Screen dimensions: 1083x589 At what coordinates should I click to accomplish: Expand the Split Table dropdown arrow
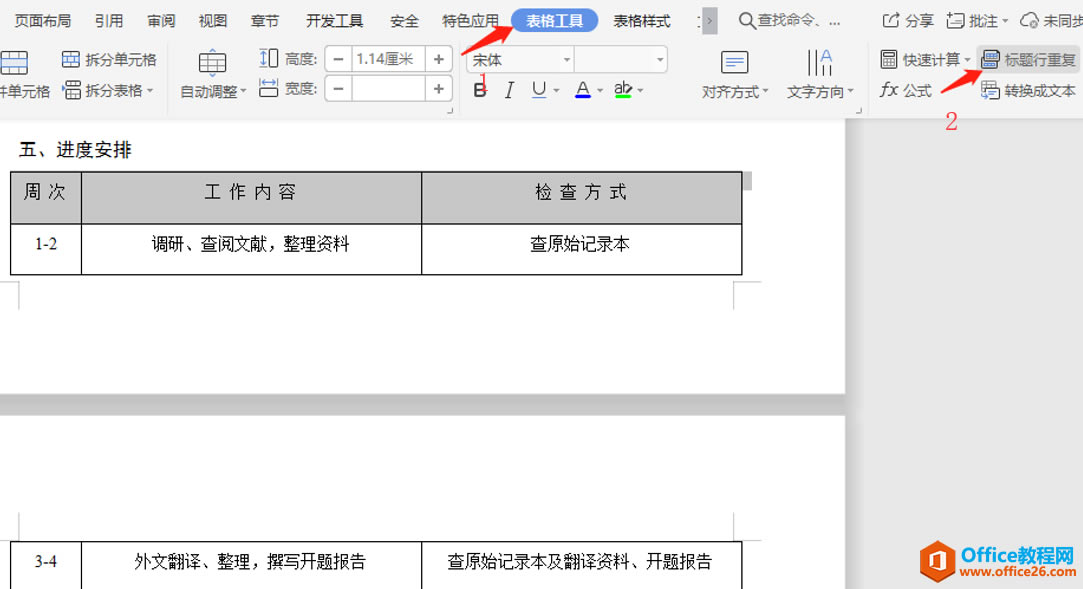[x=150, y=90]
